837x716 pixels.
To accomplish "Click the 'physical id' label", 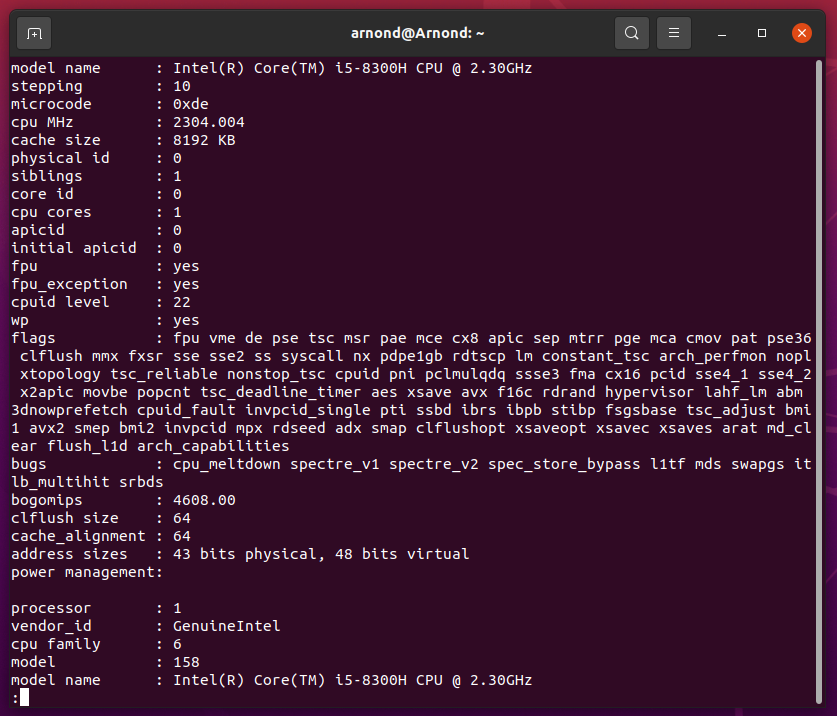I will coord(60,159).
